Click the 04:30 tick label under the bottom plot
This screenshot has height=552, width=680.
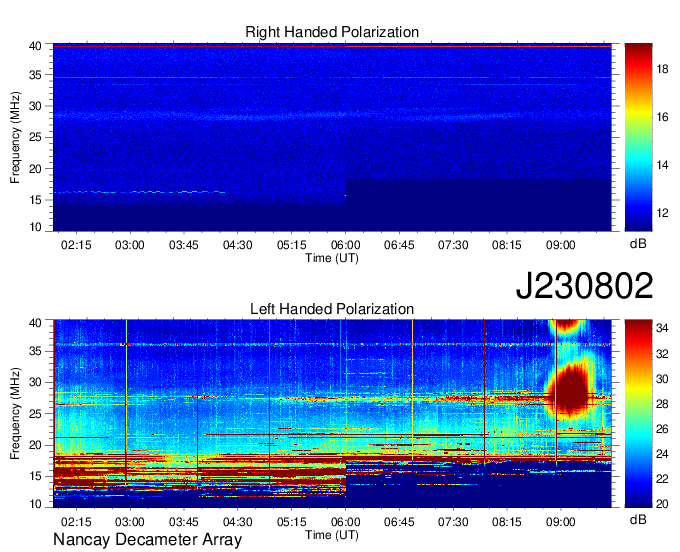tap(237, 522)
